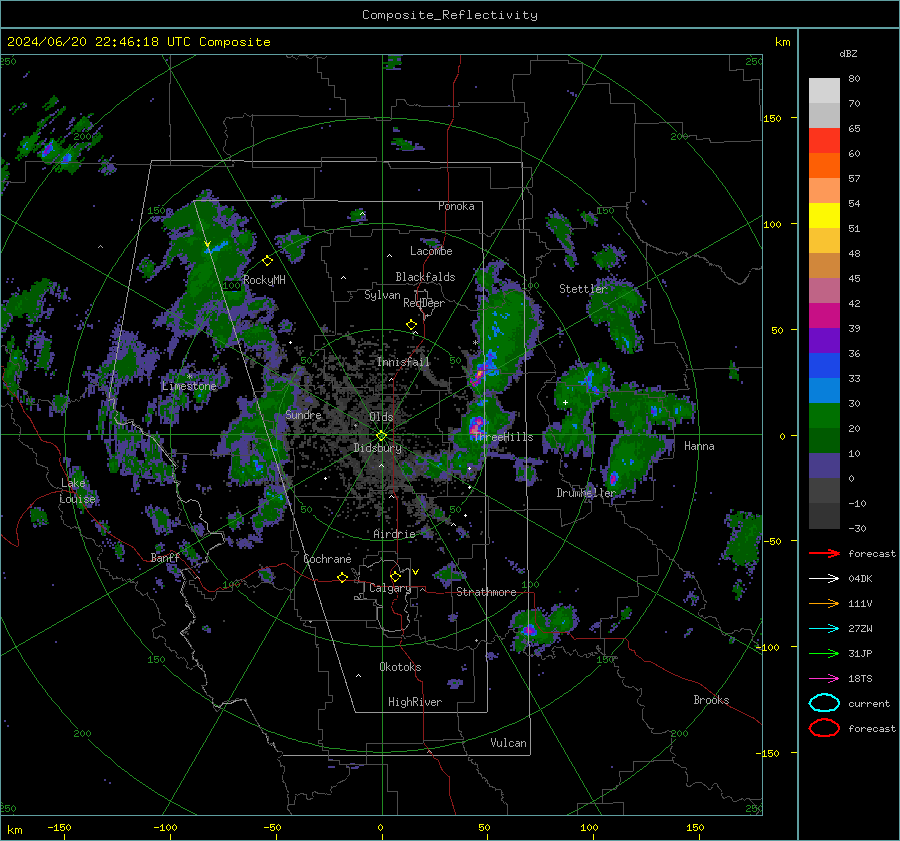Click the Lacombe town label

point(431,251)
